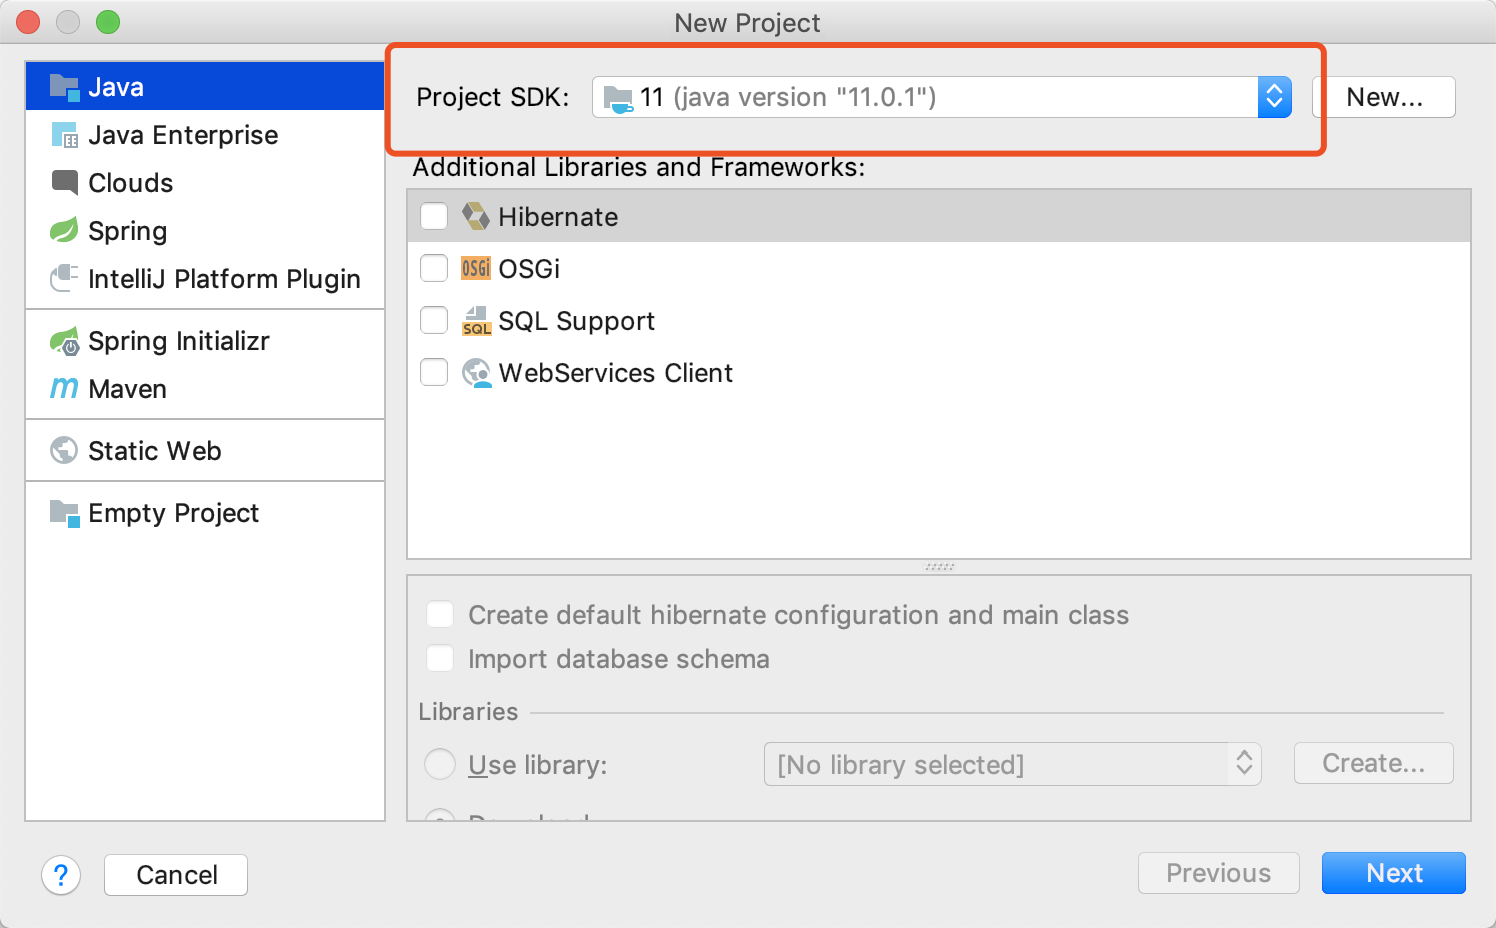Image resolution: width=1496 pixels, height=928 pixels.
Task: Click the SQL Support icon
Action: [476, 321]
